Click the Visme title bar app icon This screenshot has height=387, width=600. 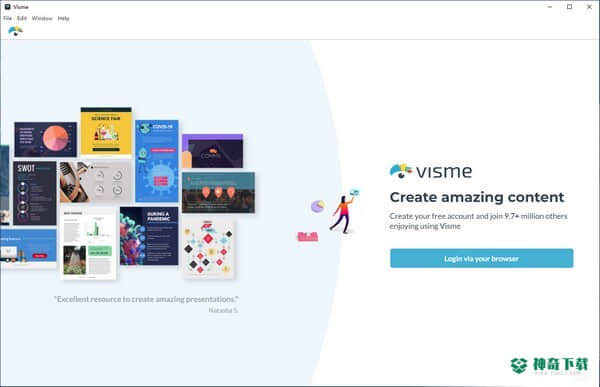(7, 7)
